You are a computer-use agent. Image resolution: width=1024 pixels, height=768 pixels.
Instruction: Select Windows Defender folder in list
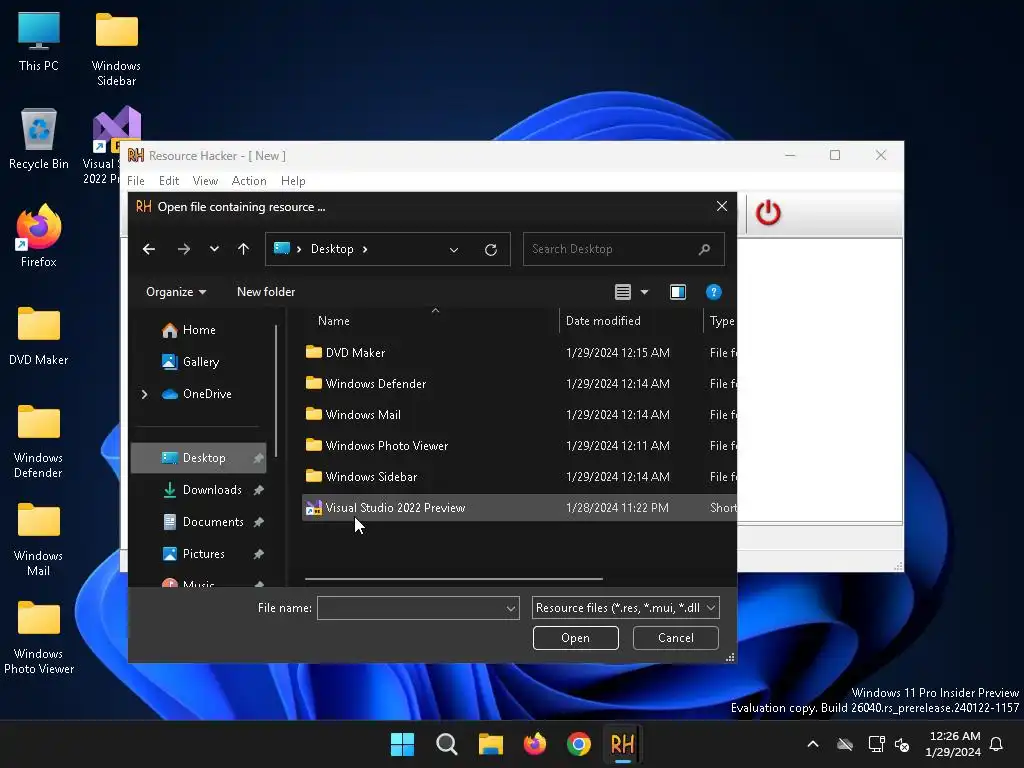coord(519,383)
